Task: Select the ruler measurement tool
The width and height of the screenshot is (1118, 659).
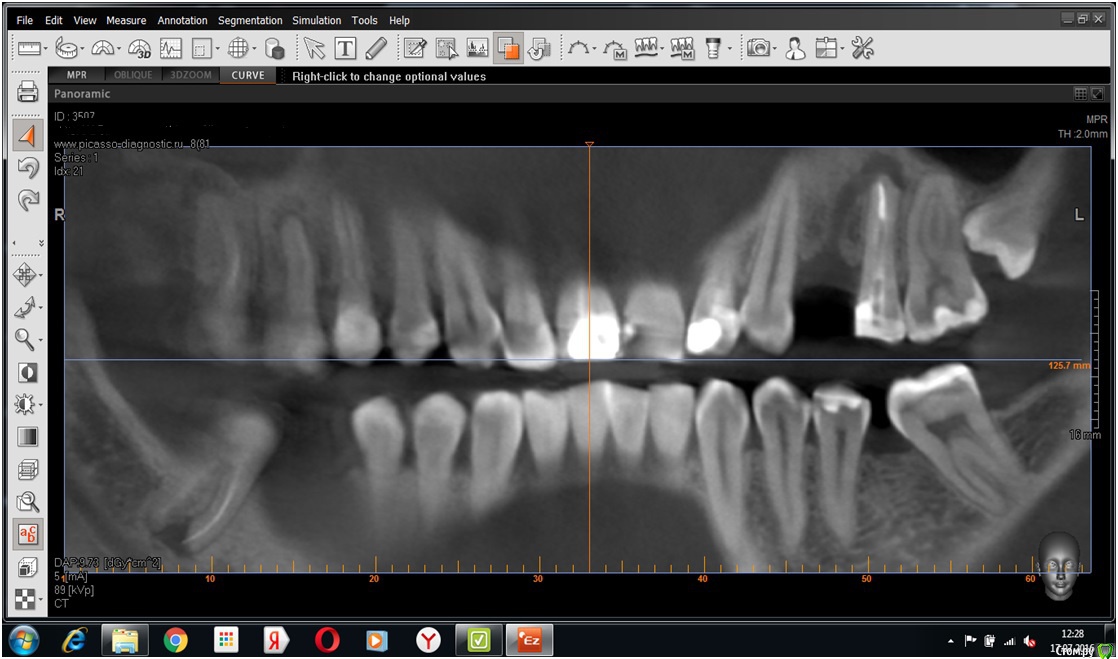Action: (29, 48)
